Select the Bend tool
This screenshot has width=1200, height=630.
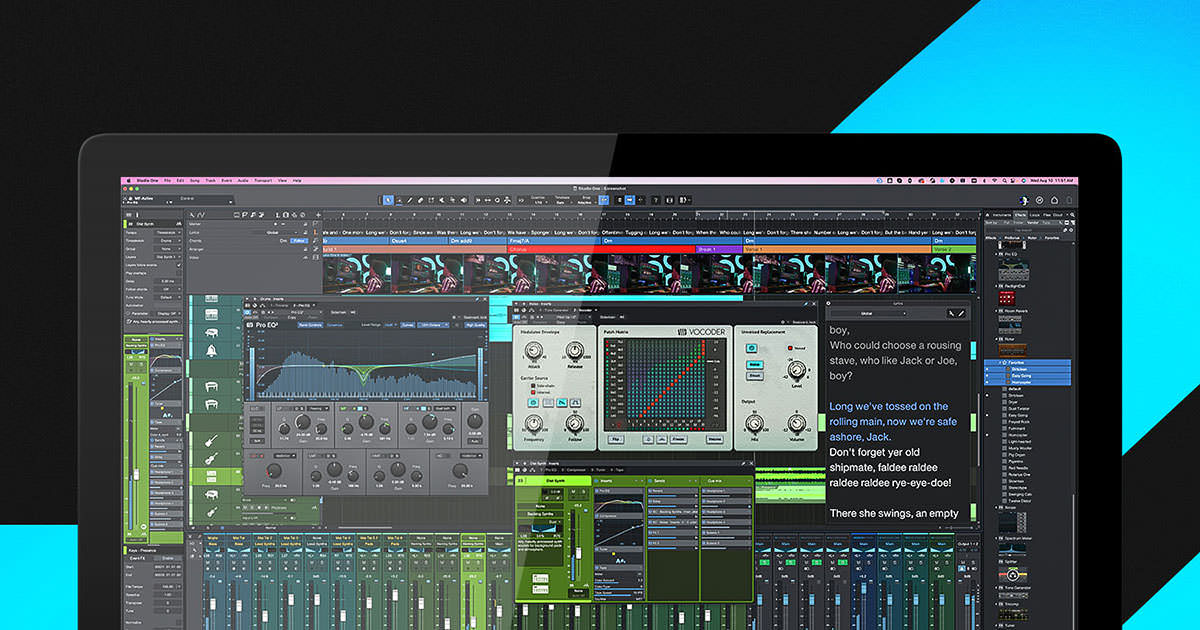click(x=455, y=200)
